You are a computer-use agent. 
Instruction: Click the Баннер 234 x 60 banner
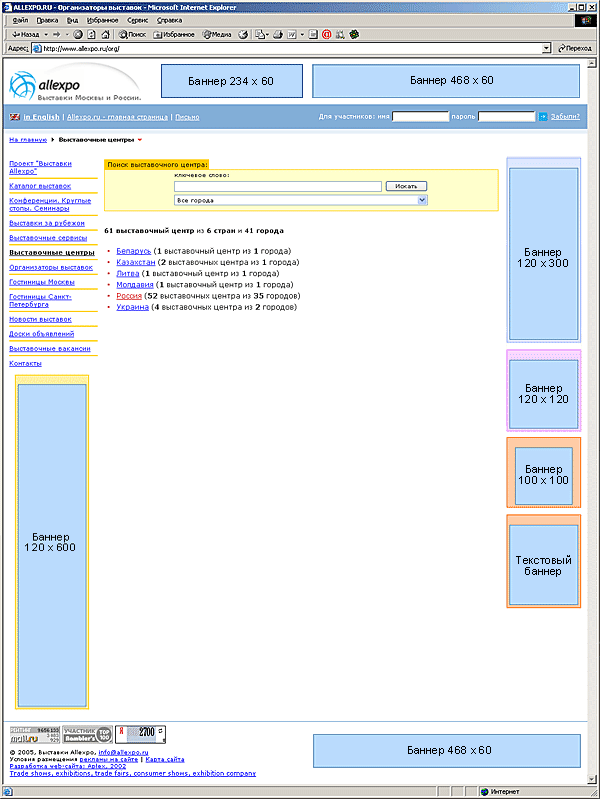tap(231, 81)
